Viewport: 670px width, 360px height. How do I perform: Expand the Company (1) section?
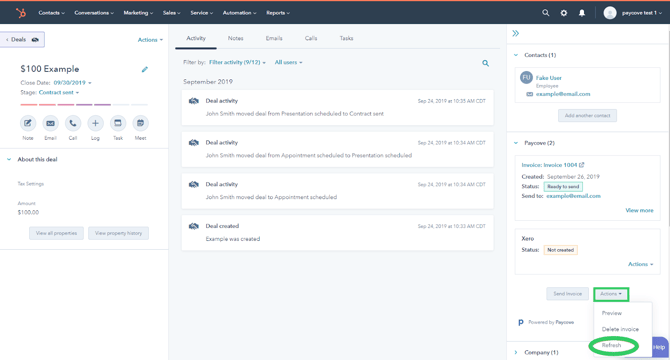(516, 352)
